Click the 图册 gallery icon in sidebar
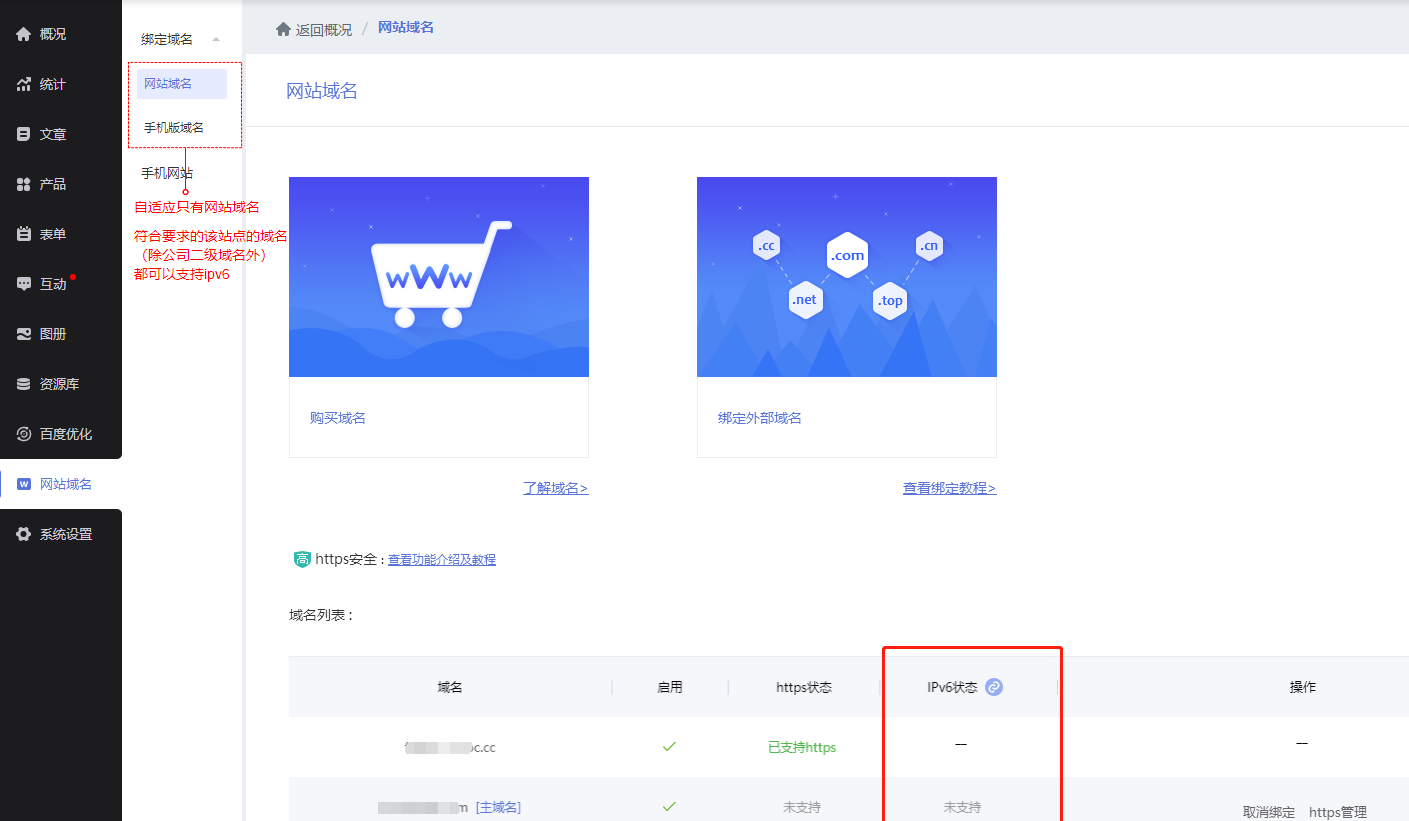 (x=24, y=334)
